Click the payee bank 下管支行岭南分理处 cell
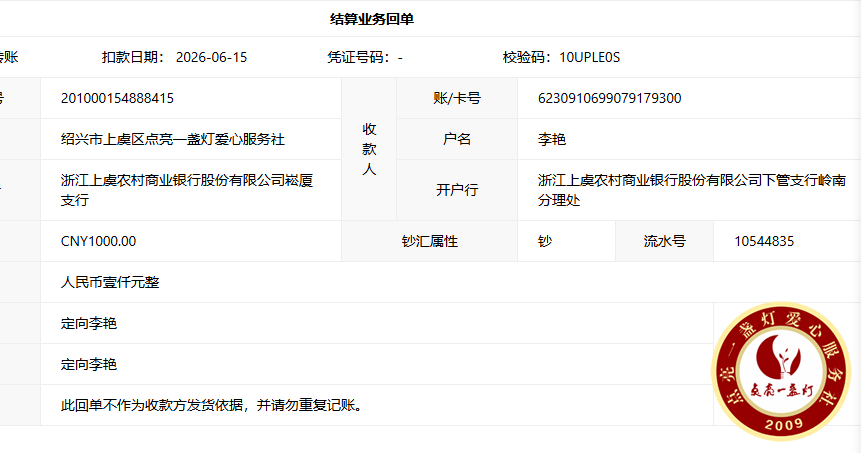Viewport: 861px width, 453px height. (x=689, y=190)
